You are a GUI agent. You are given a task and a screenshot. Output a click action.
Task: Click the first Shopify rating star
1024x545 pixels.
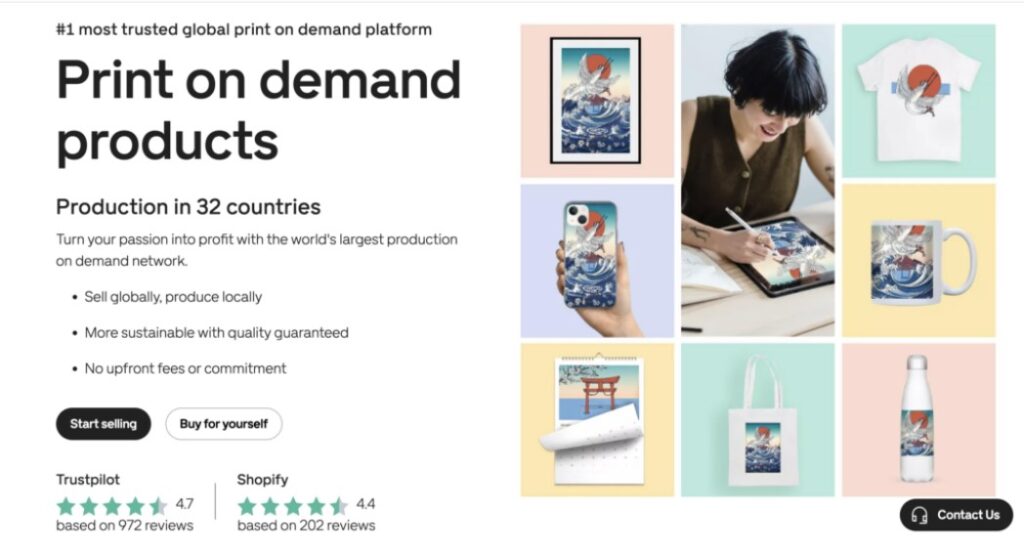click(247, 506)
